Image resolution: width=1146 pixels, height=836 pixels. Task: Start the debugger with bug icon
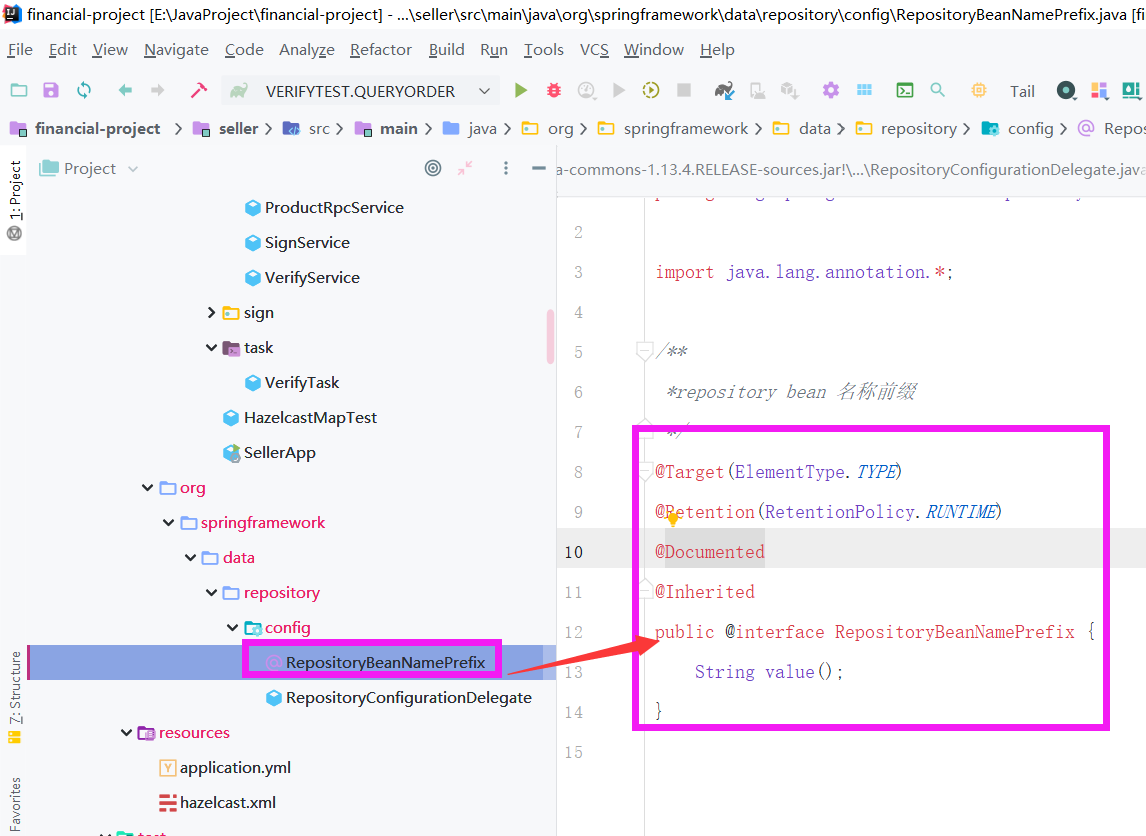tap(554, 90)
